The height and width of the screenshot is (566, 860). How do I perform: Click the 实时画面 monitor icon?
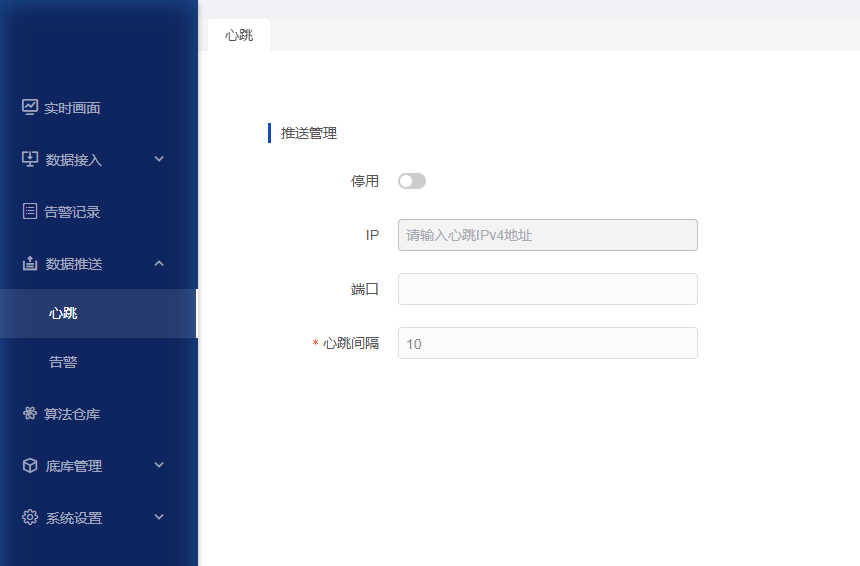30,107
